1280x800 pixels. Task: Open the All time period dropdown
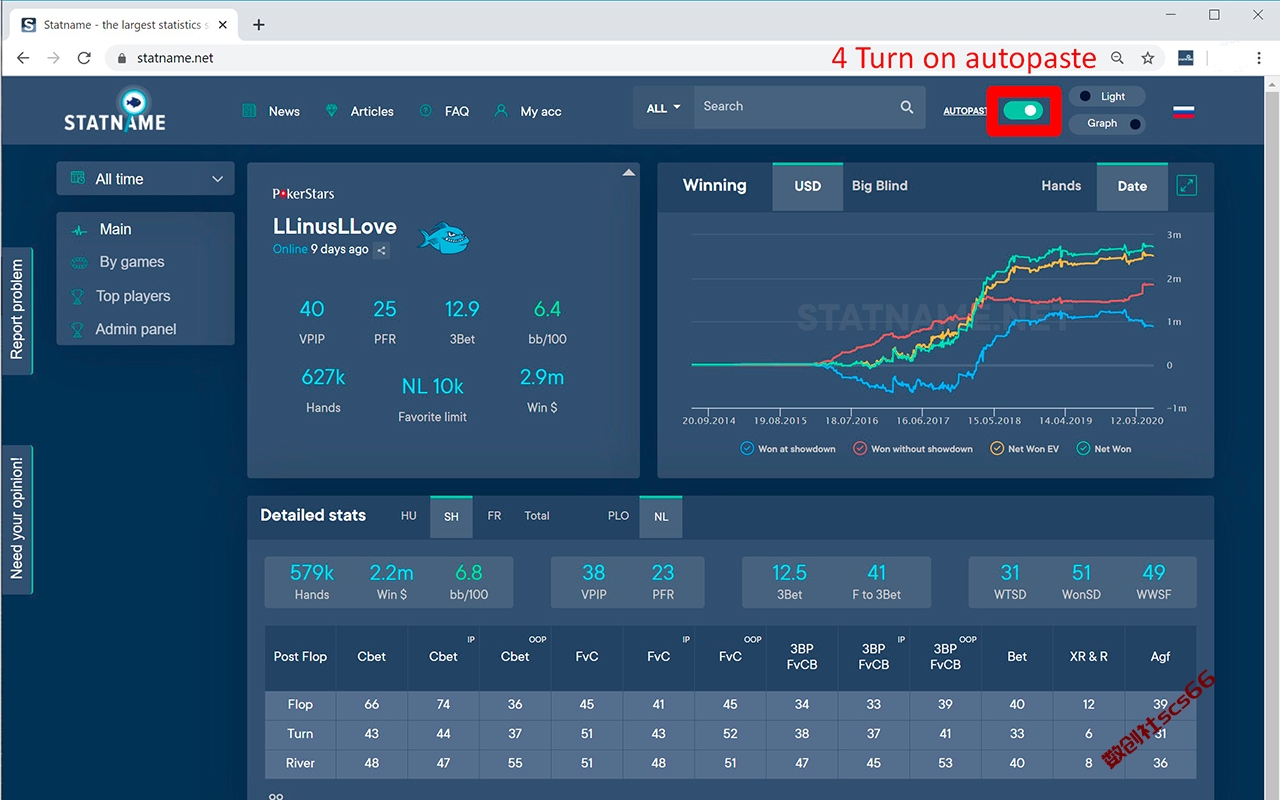tap(146, 179)
